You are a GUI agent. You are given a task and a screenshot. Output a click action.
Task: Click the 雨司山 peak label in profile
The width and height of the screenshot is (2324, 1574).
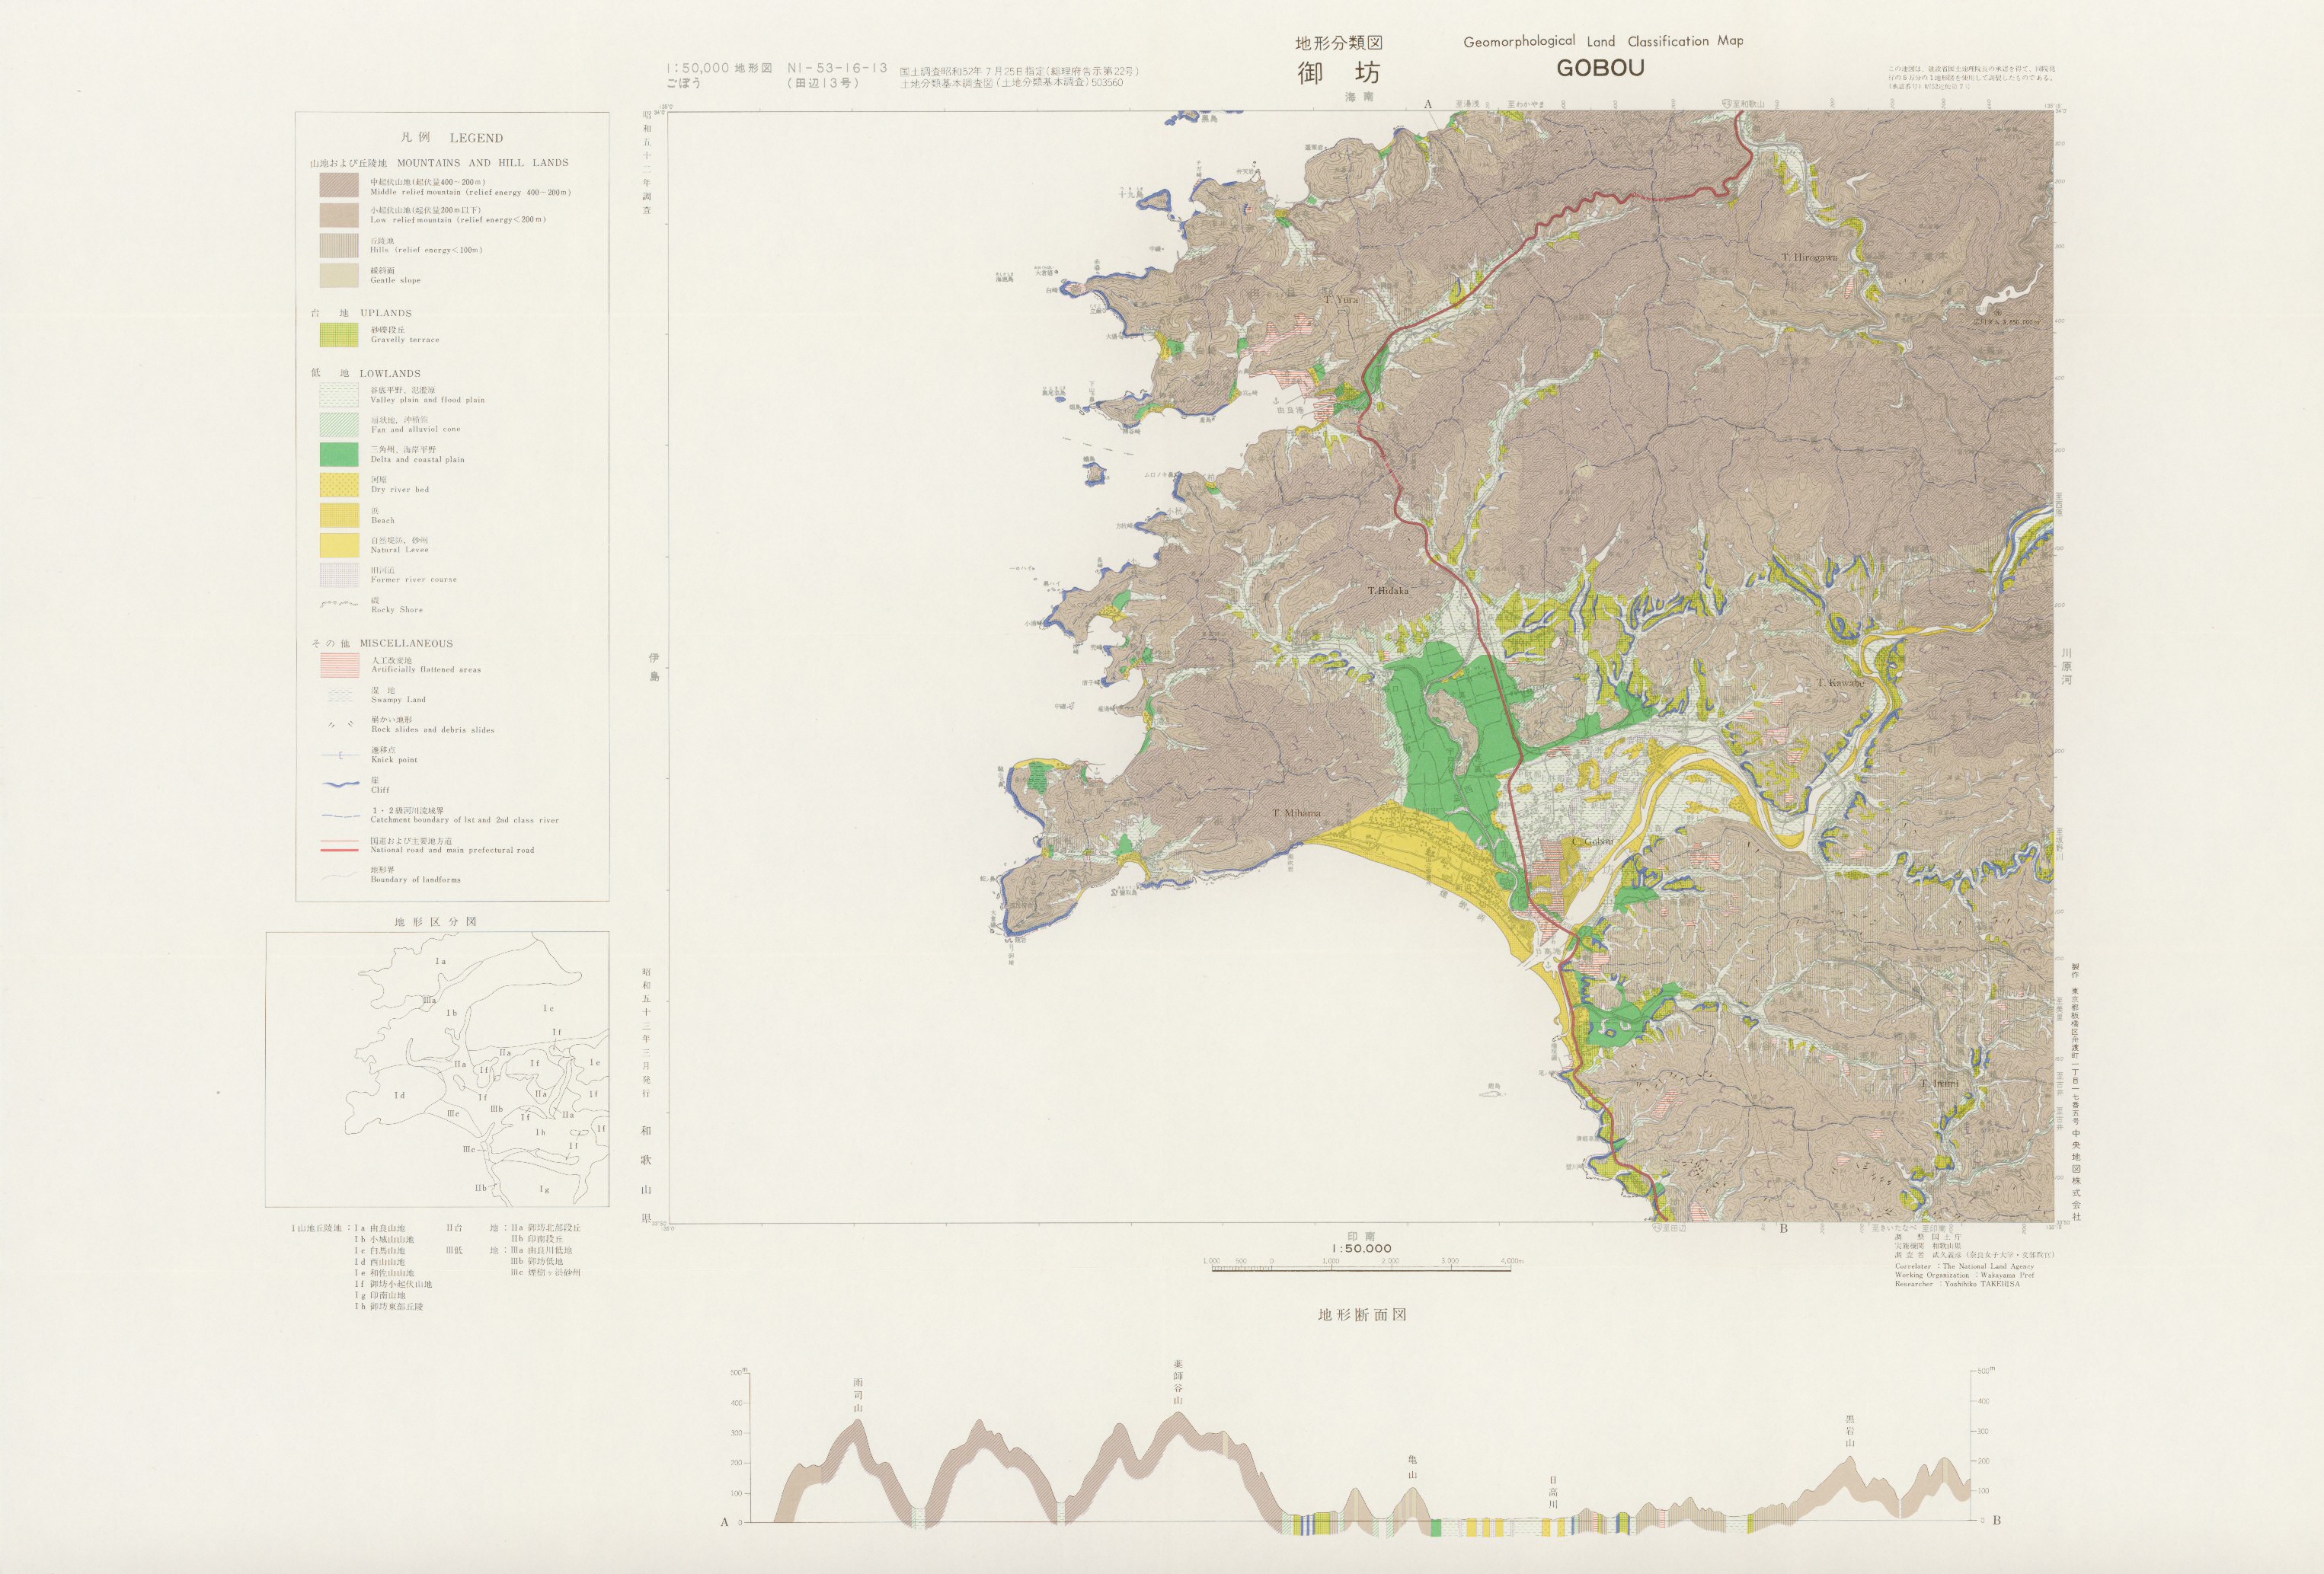(x=858, y=1395)
